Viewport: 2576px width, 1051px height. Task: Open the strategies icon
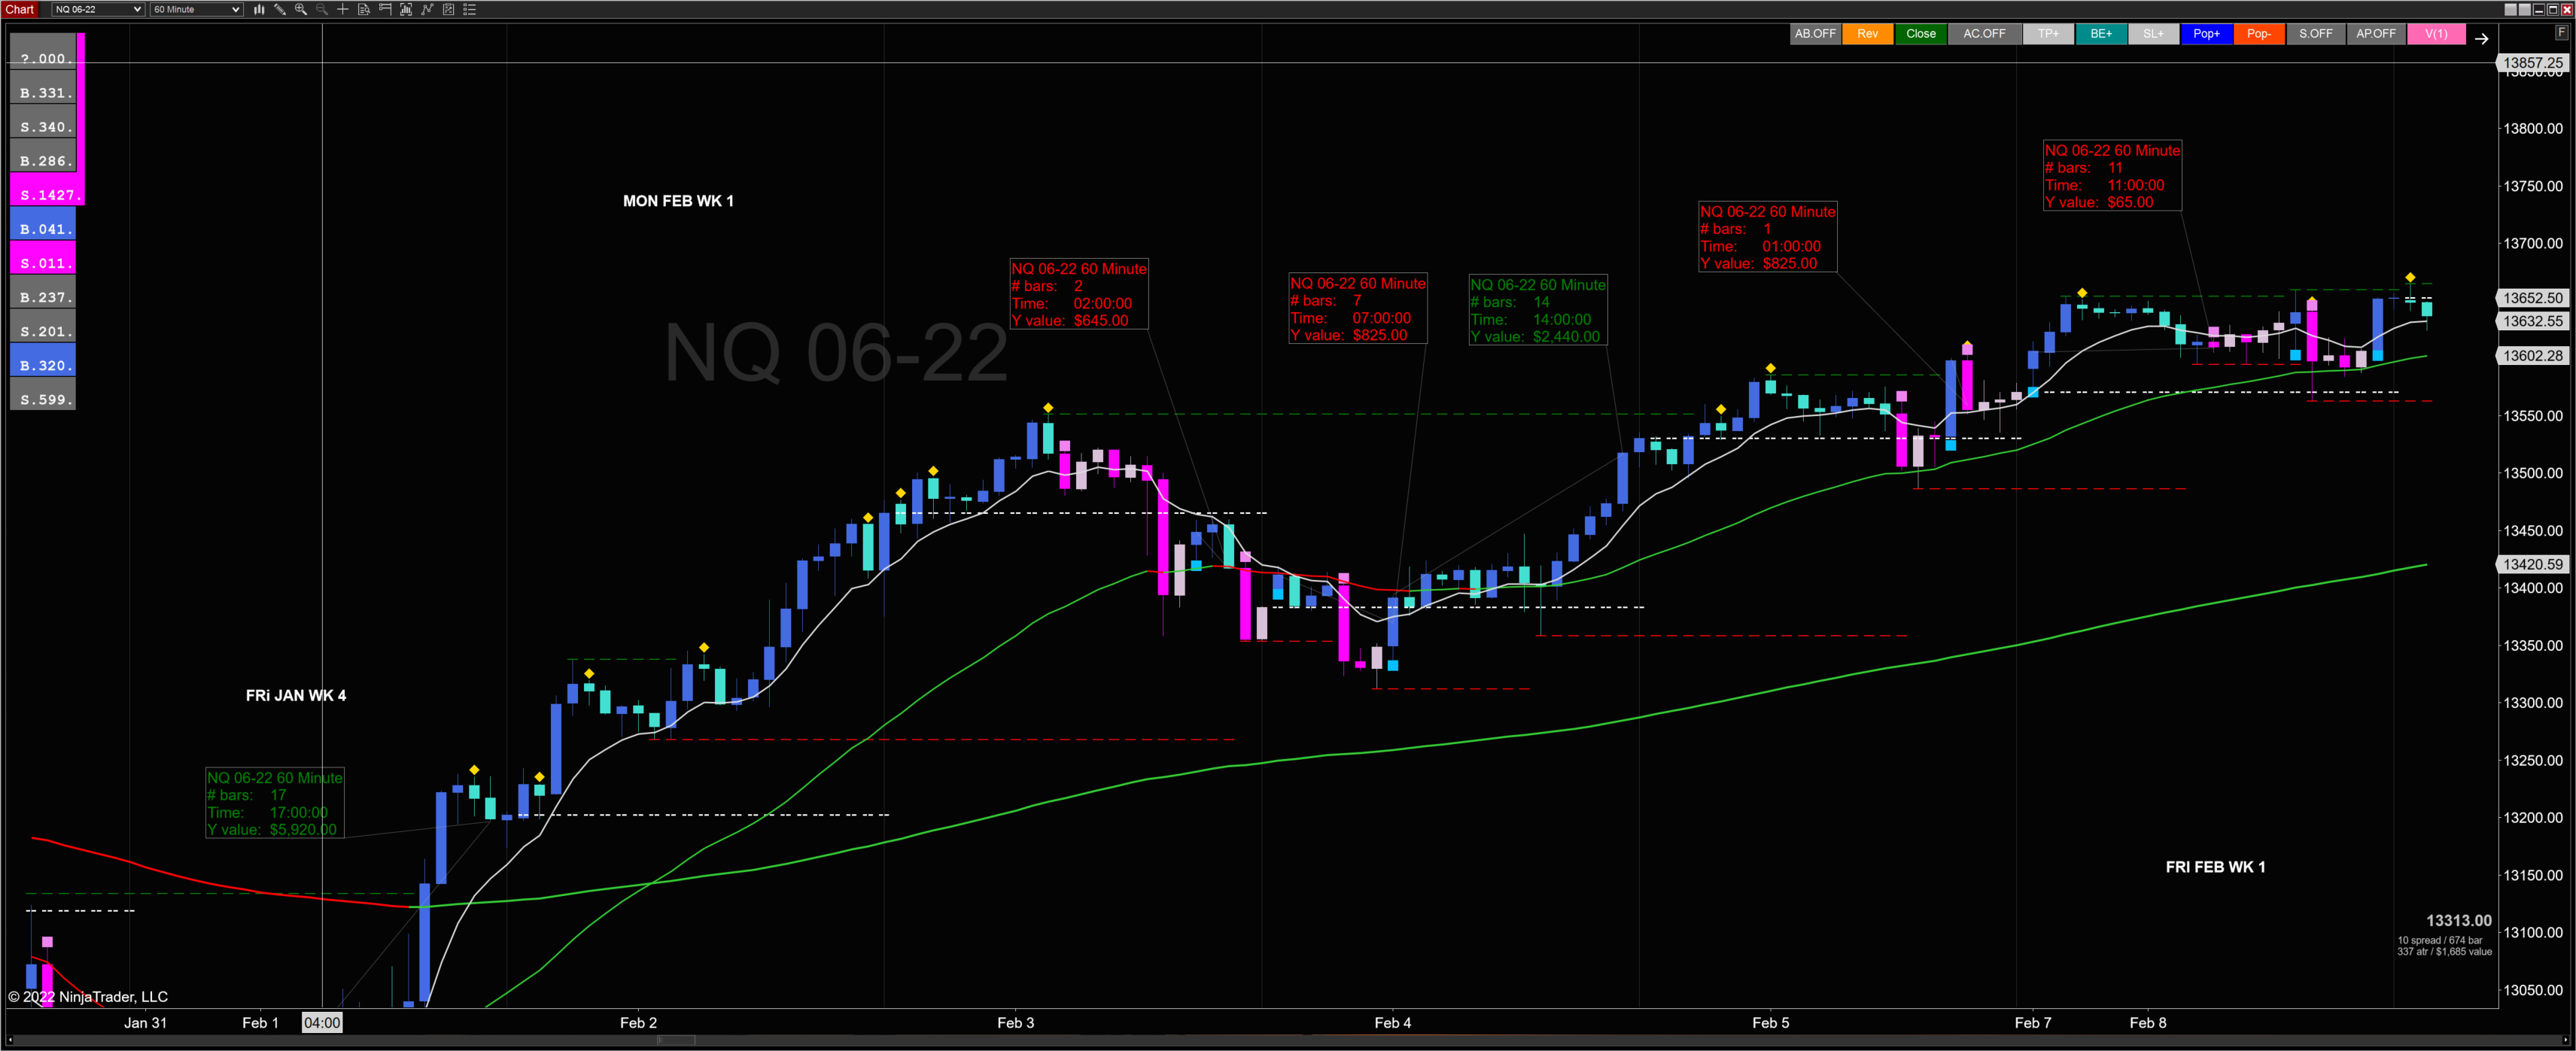click(x=448, y=9)
